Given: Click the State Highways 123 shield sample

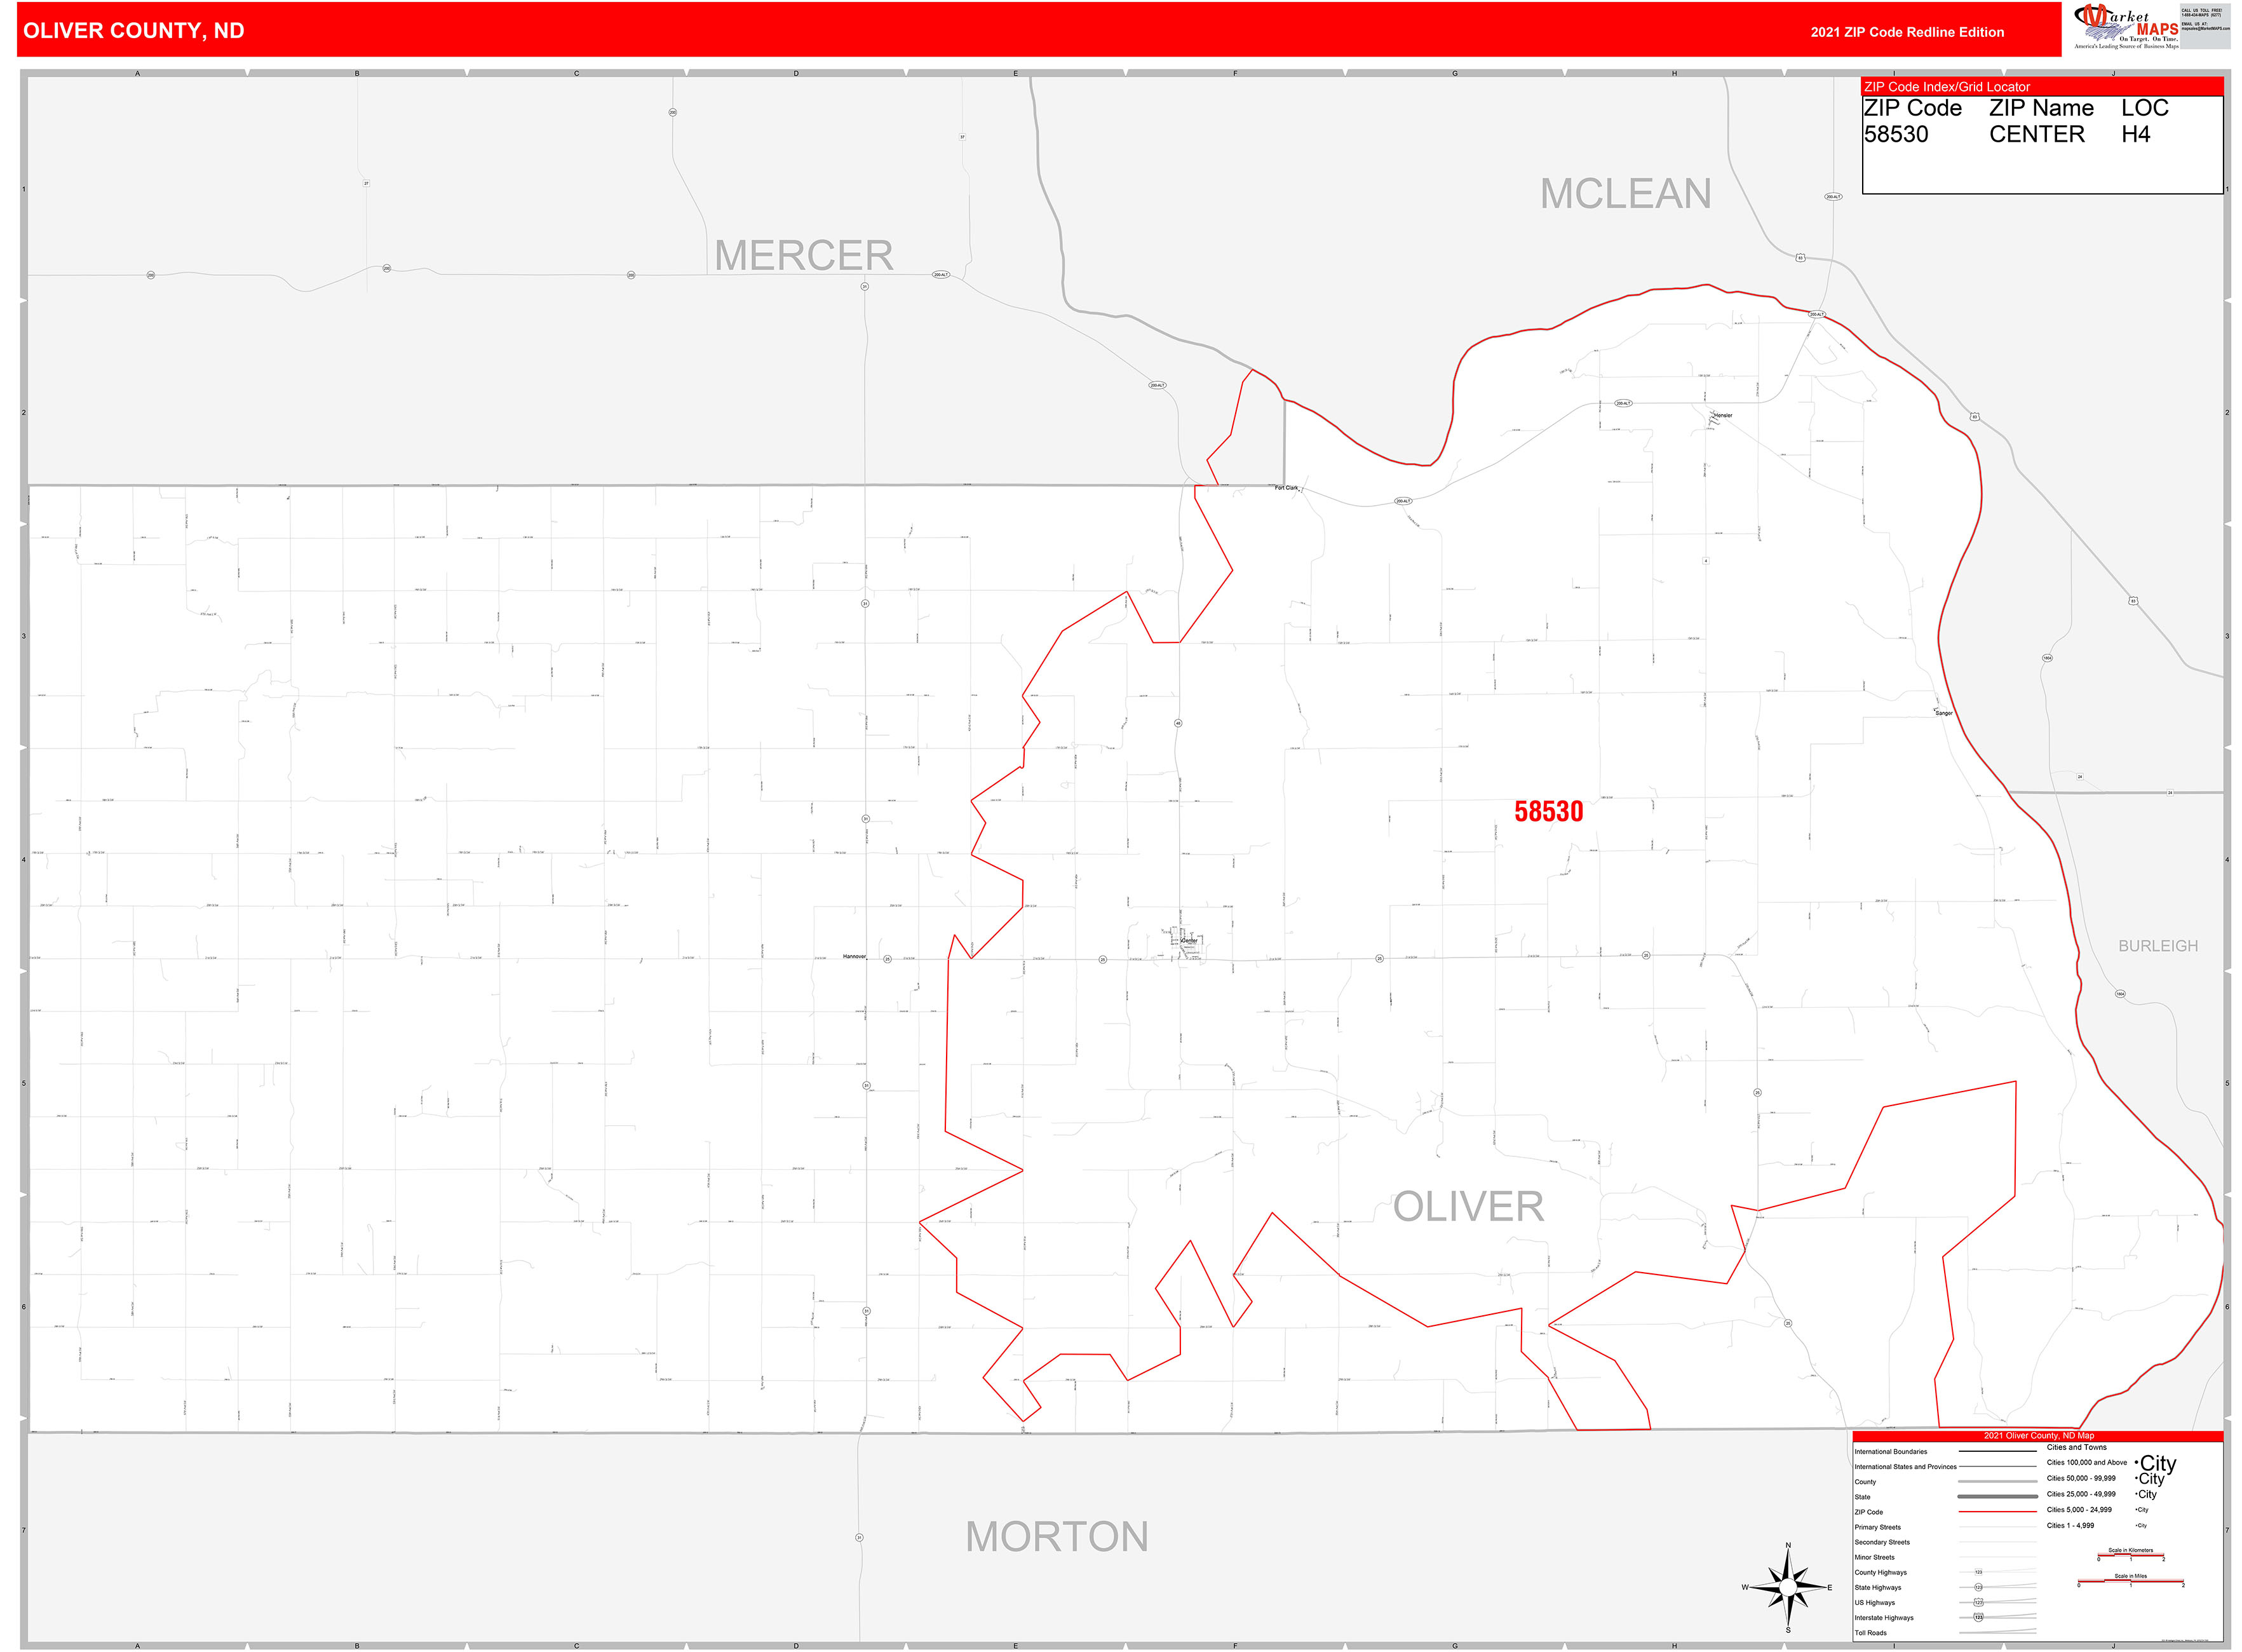Looking at the screenshot, I should pyautogui.click(x=1978, y=1587).
